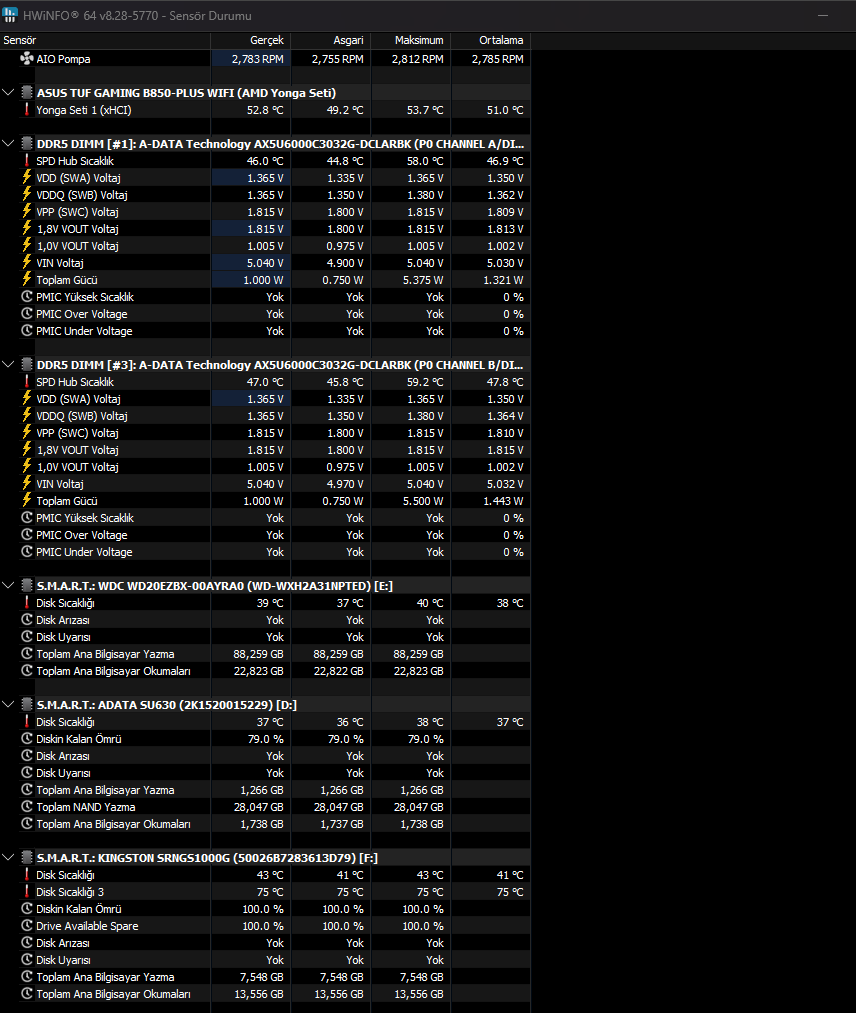
Task: Collapse the S.M.A.R.T. ADATA SU630 group
Action: tap(8, 704)
